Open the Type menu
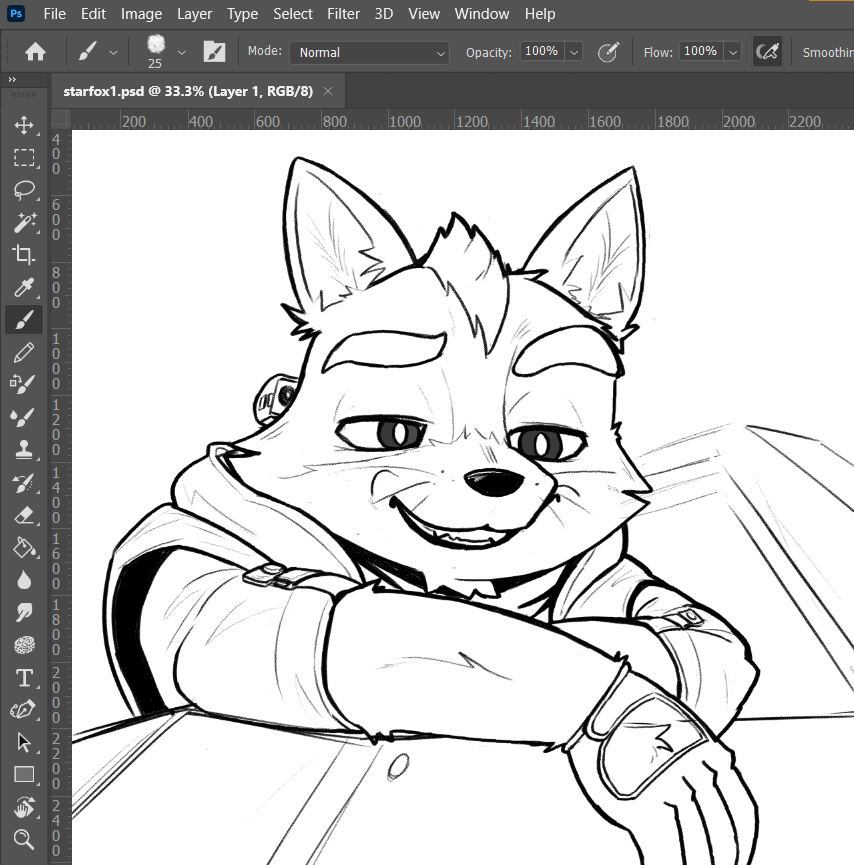The height and width of the screenshot is (865, 854). coord(242,14)
